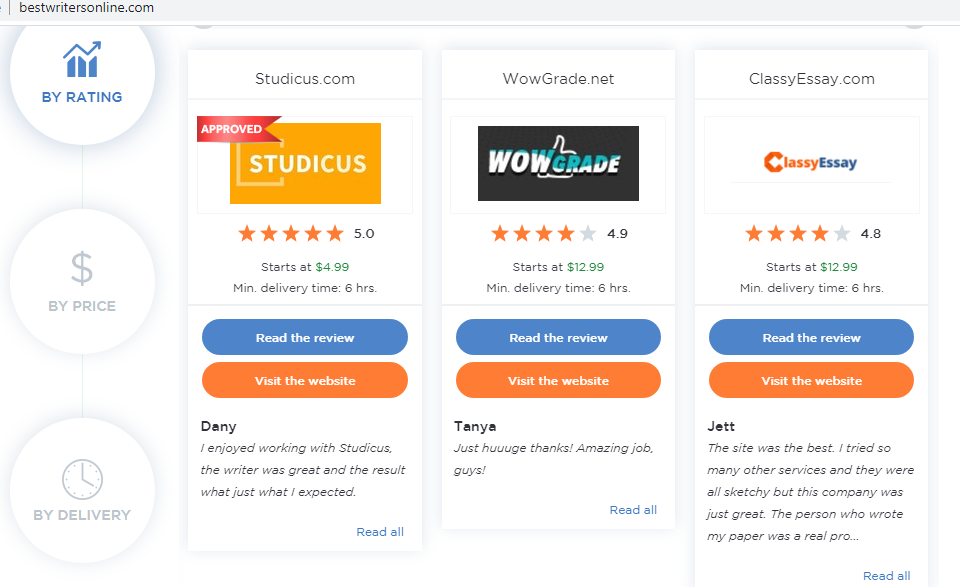
Task: Visit the WowGrade.net website
Action: [558, 381]
